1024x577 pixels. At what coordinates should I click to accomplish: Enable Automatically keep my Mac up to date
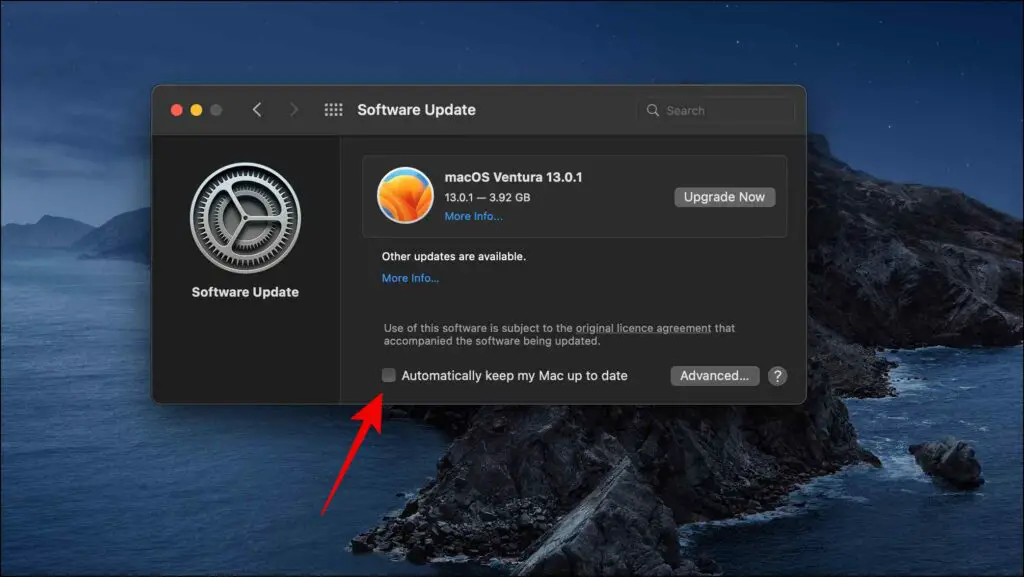[x=389, y=375]
